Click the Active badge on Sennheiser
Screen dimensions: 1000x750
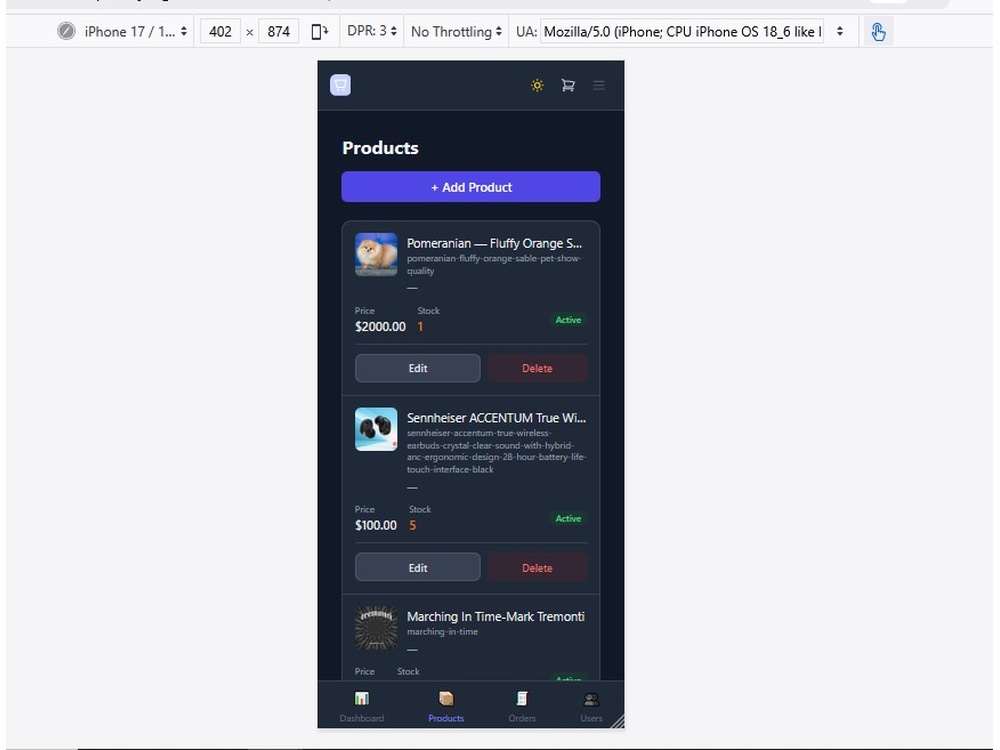click(568, 518)
